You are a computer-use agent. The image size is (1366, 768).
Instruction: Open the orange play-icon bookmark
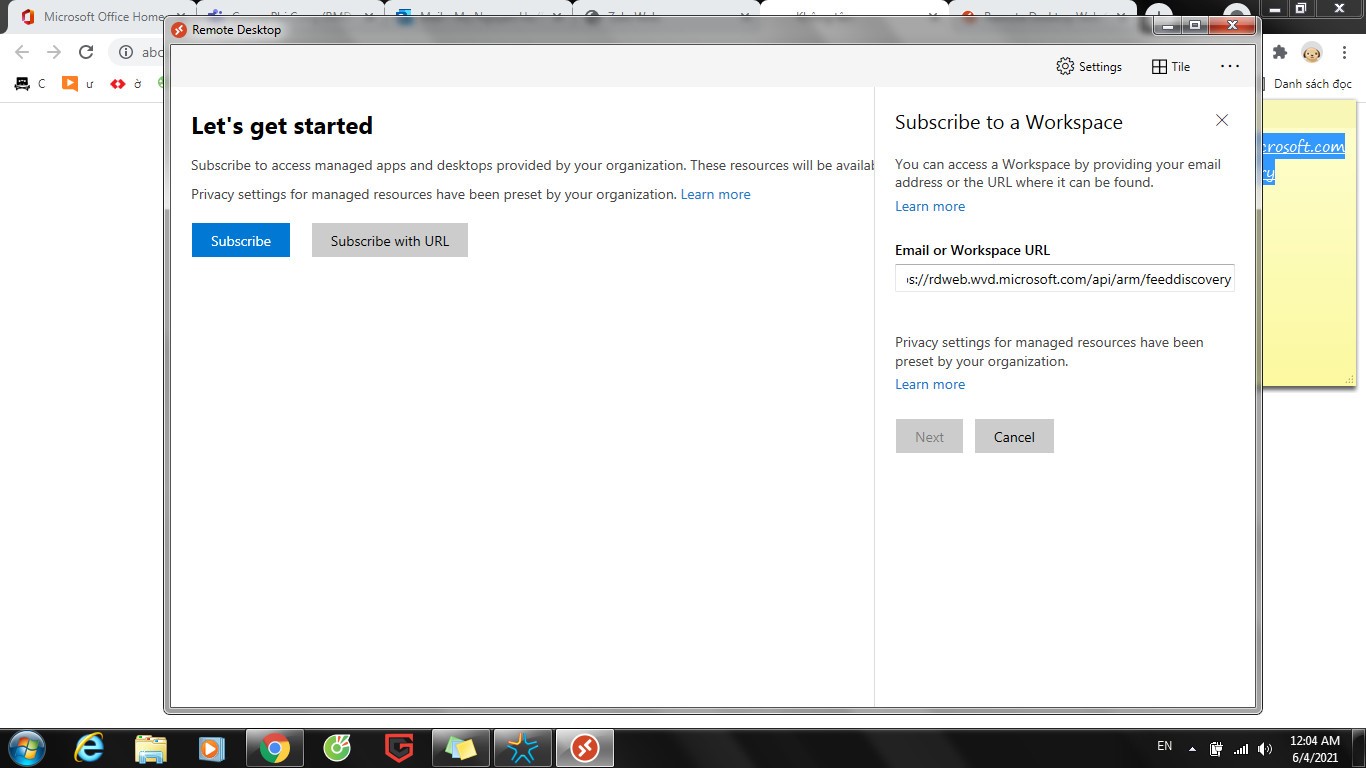tap(77, 84)
